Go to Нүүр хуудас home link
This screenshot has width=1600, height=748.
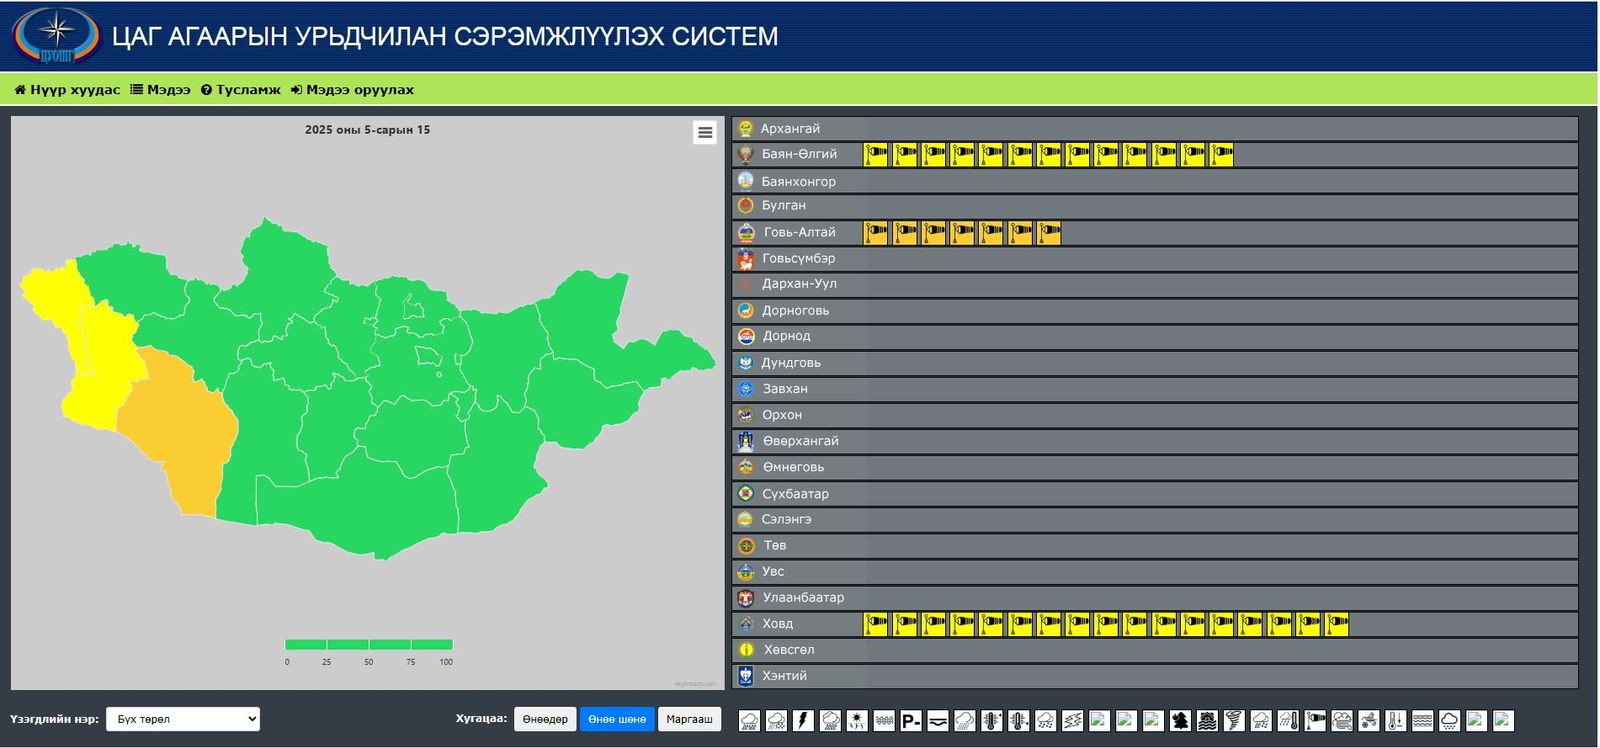point(67,90)
